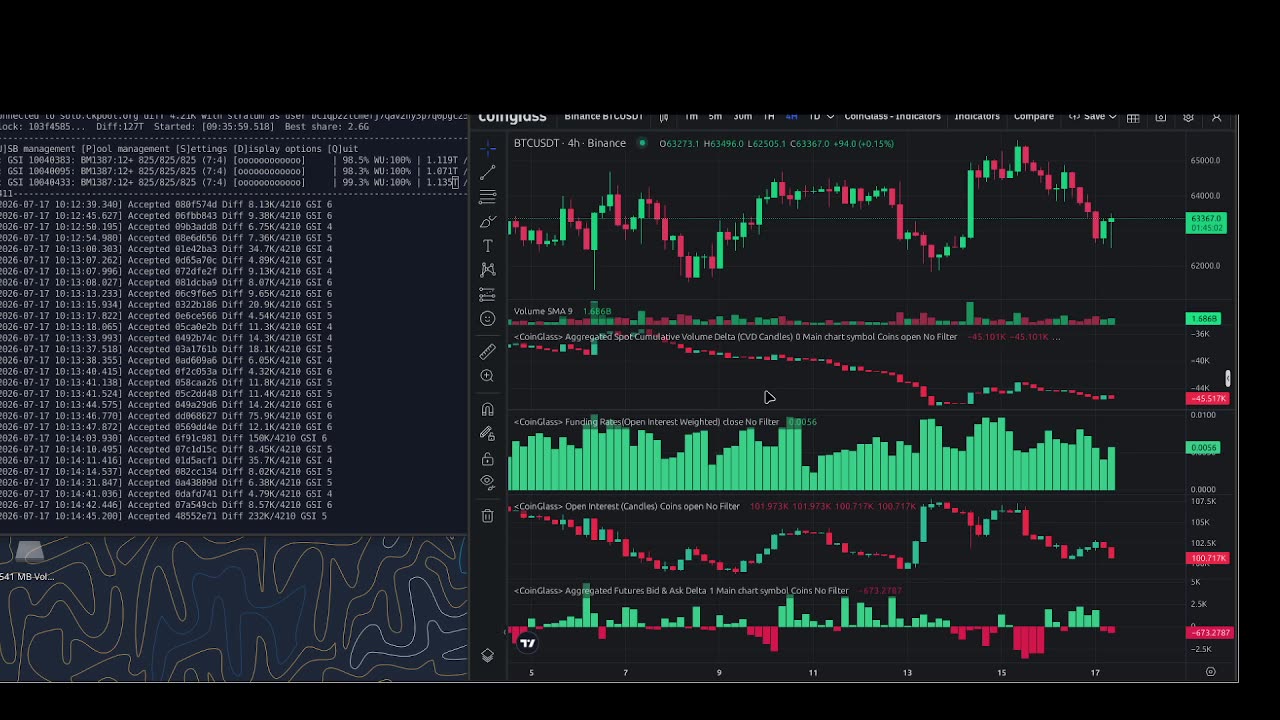Open chart settings gear icon

[1188, 118]
